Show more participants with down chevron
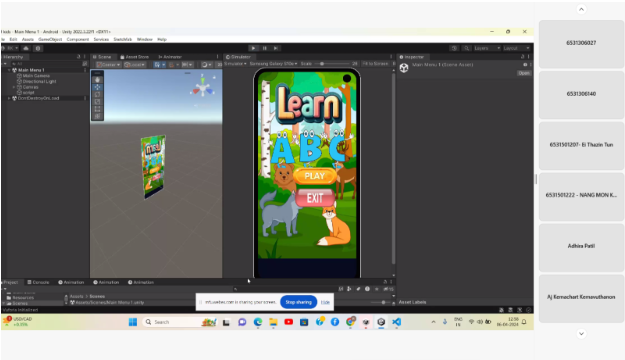This screenshot has height=360, width=625. point(581,334)
